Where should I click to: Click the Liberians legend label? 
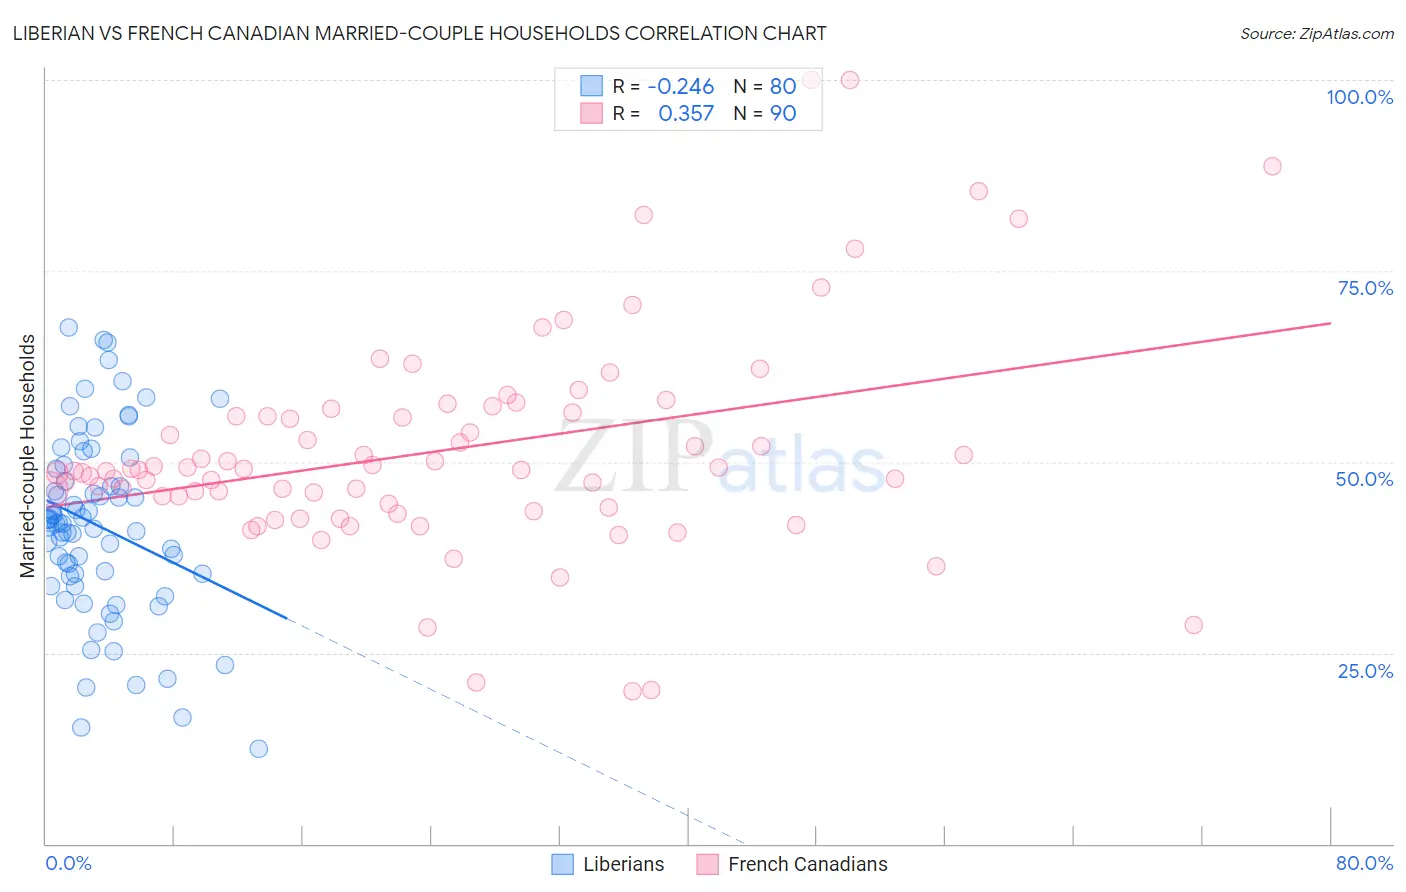624,864
